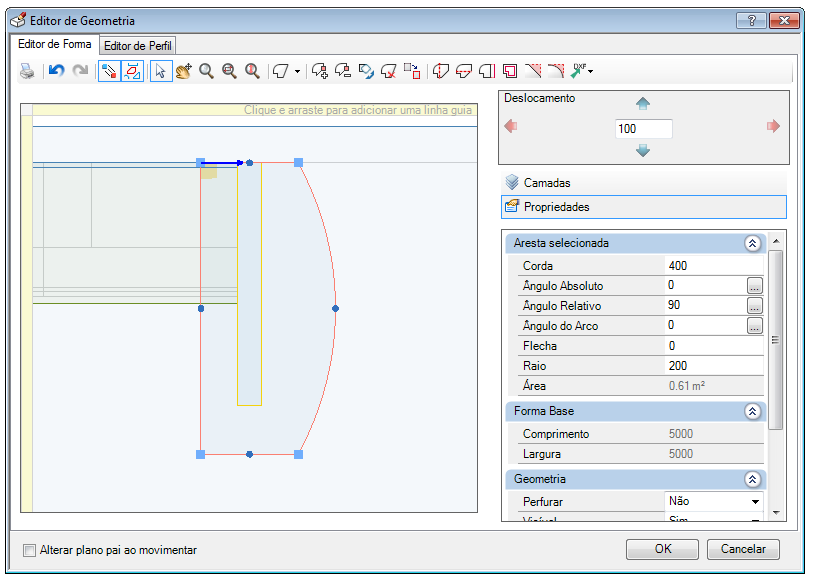
Task: Move shape right with Deslocamento arrow
Action: point(773,126)
